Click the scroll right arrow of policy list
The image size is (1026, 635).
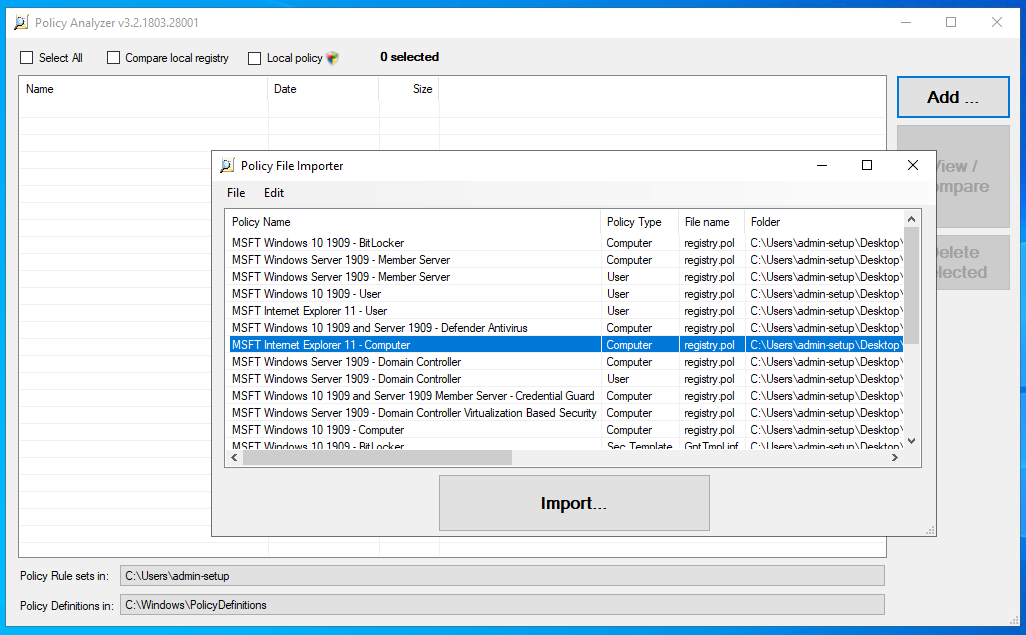tap(894, 458)
